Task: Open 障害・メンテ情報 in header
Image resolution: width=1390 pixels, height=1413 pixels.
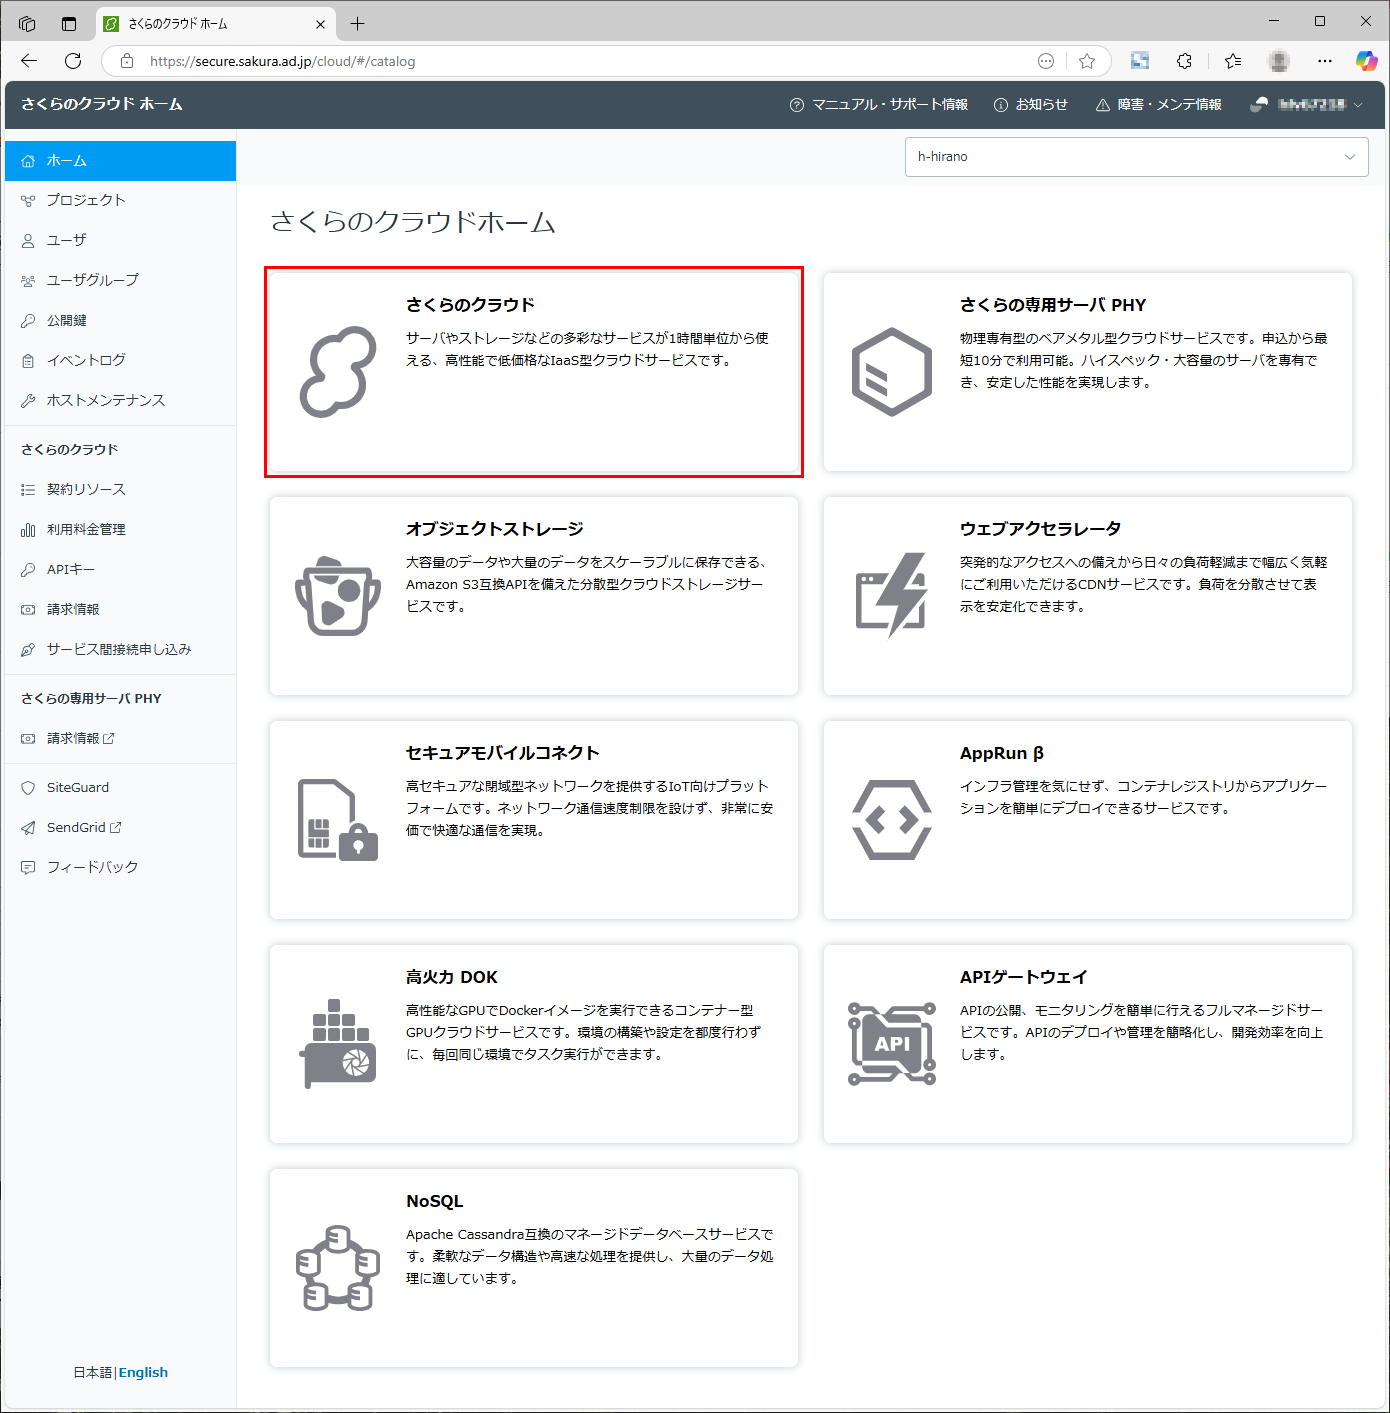Action: click(x=1158, y=105)
